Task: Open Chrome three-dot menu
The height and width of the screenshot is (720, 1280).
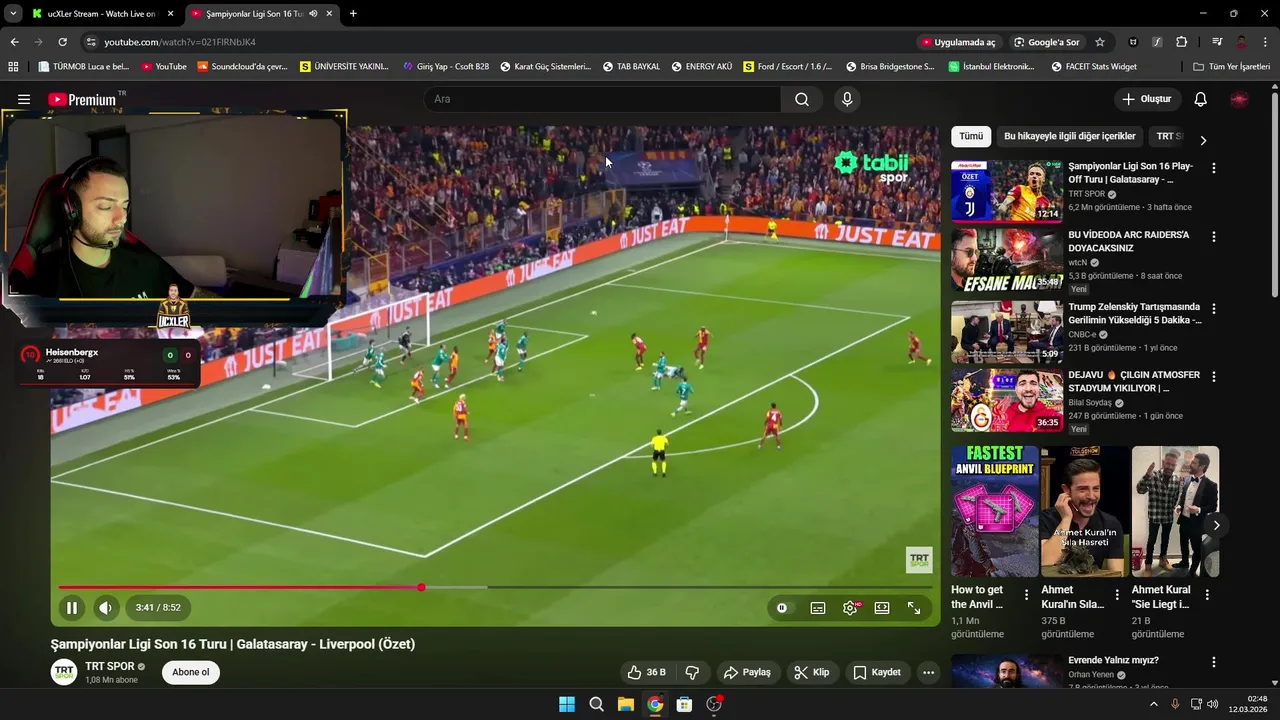Action: (1266, 42)
